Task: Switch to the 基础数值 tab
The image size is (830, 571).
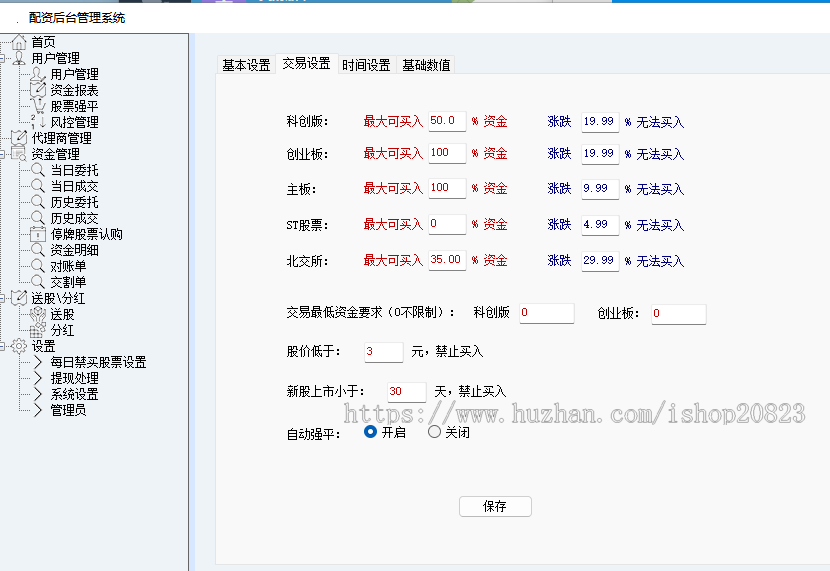Action: point(426,65)
